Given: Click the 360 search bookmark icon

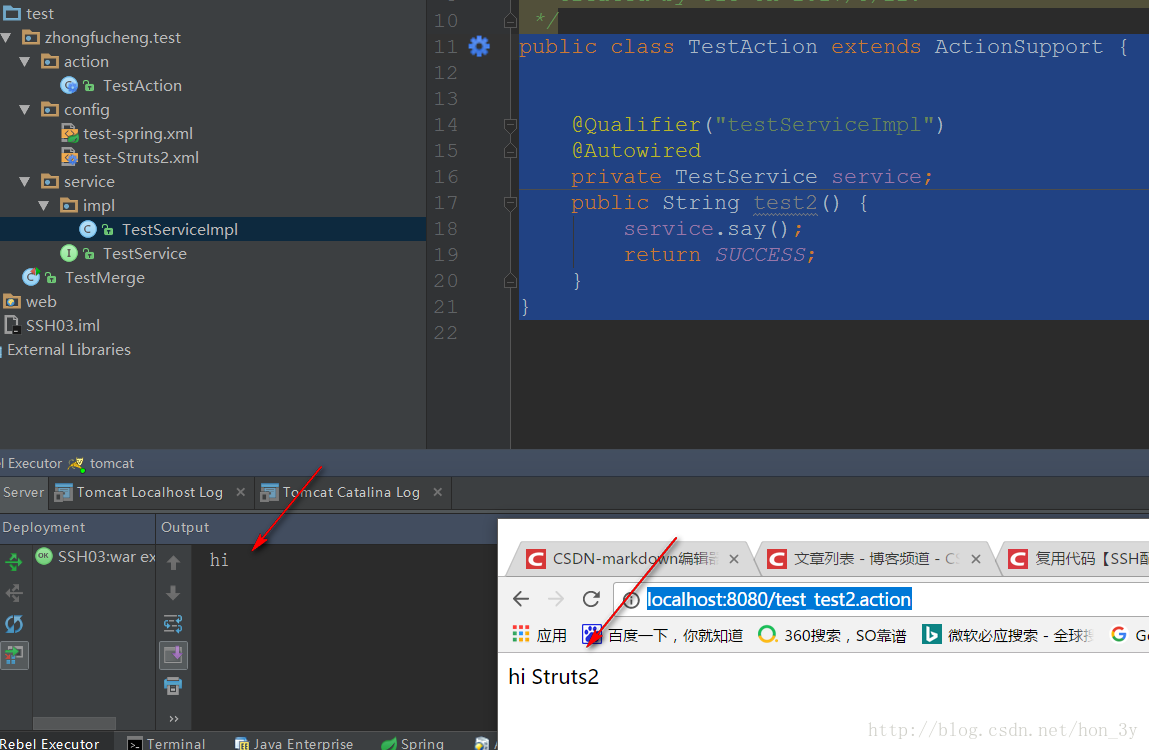Looking at the screenshot, I should coord(767,634).
